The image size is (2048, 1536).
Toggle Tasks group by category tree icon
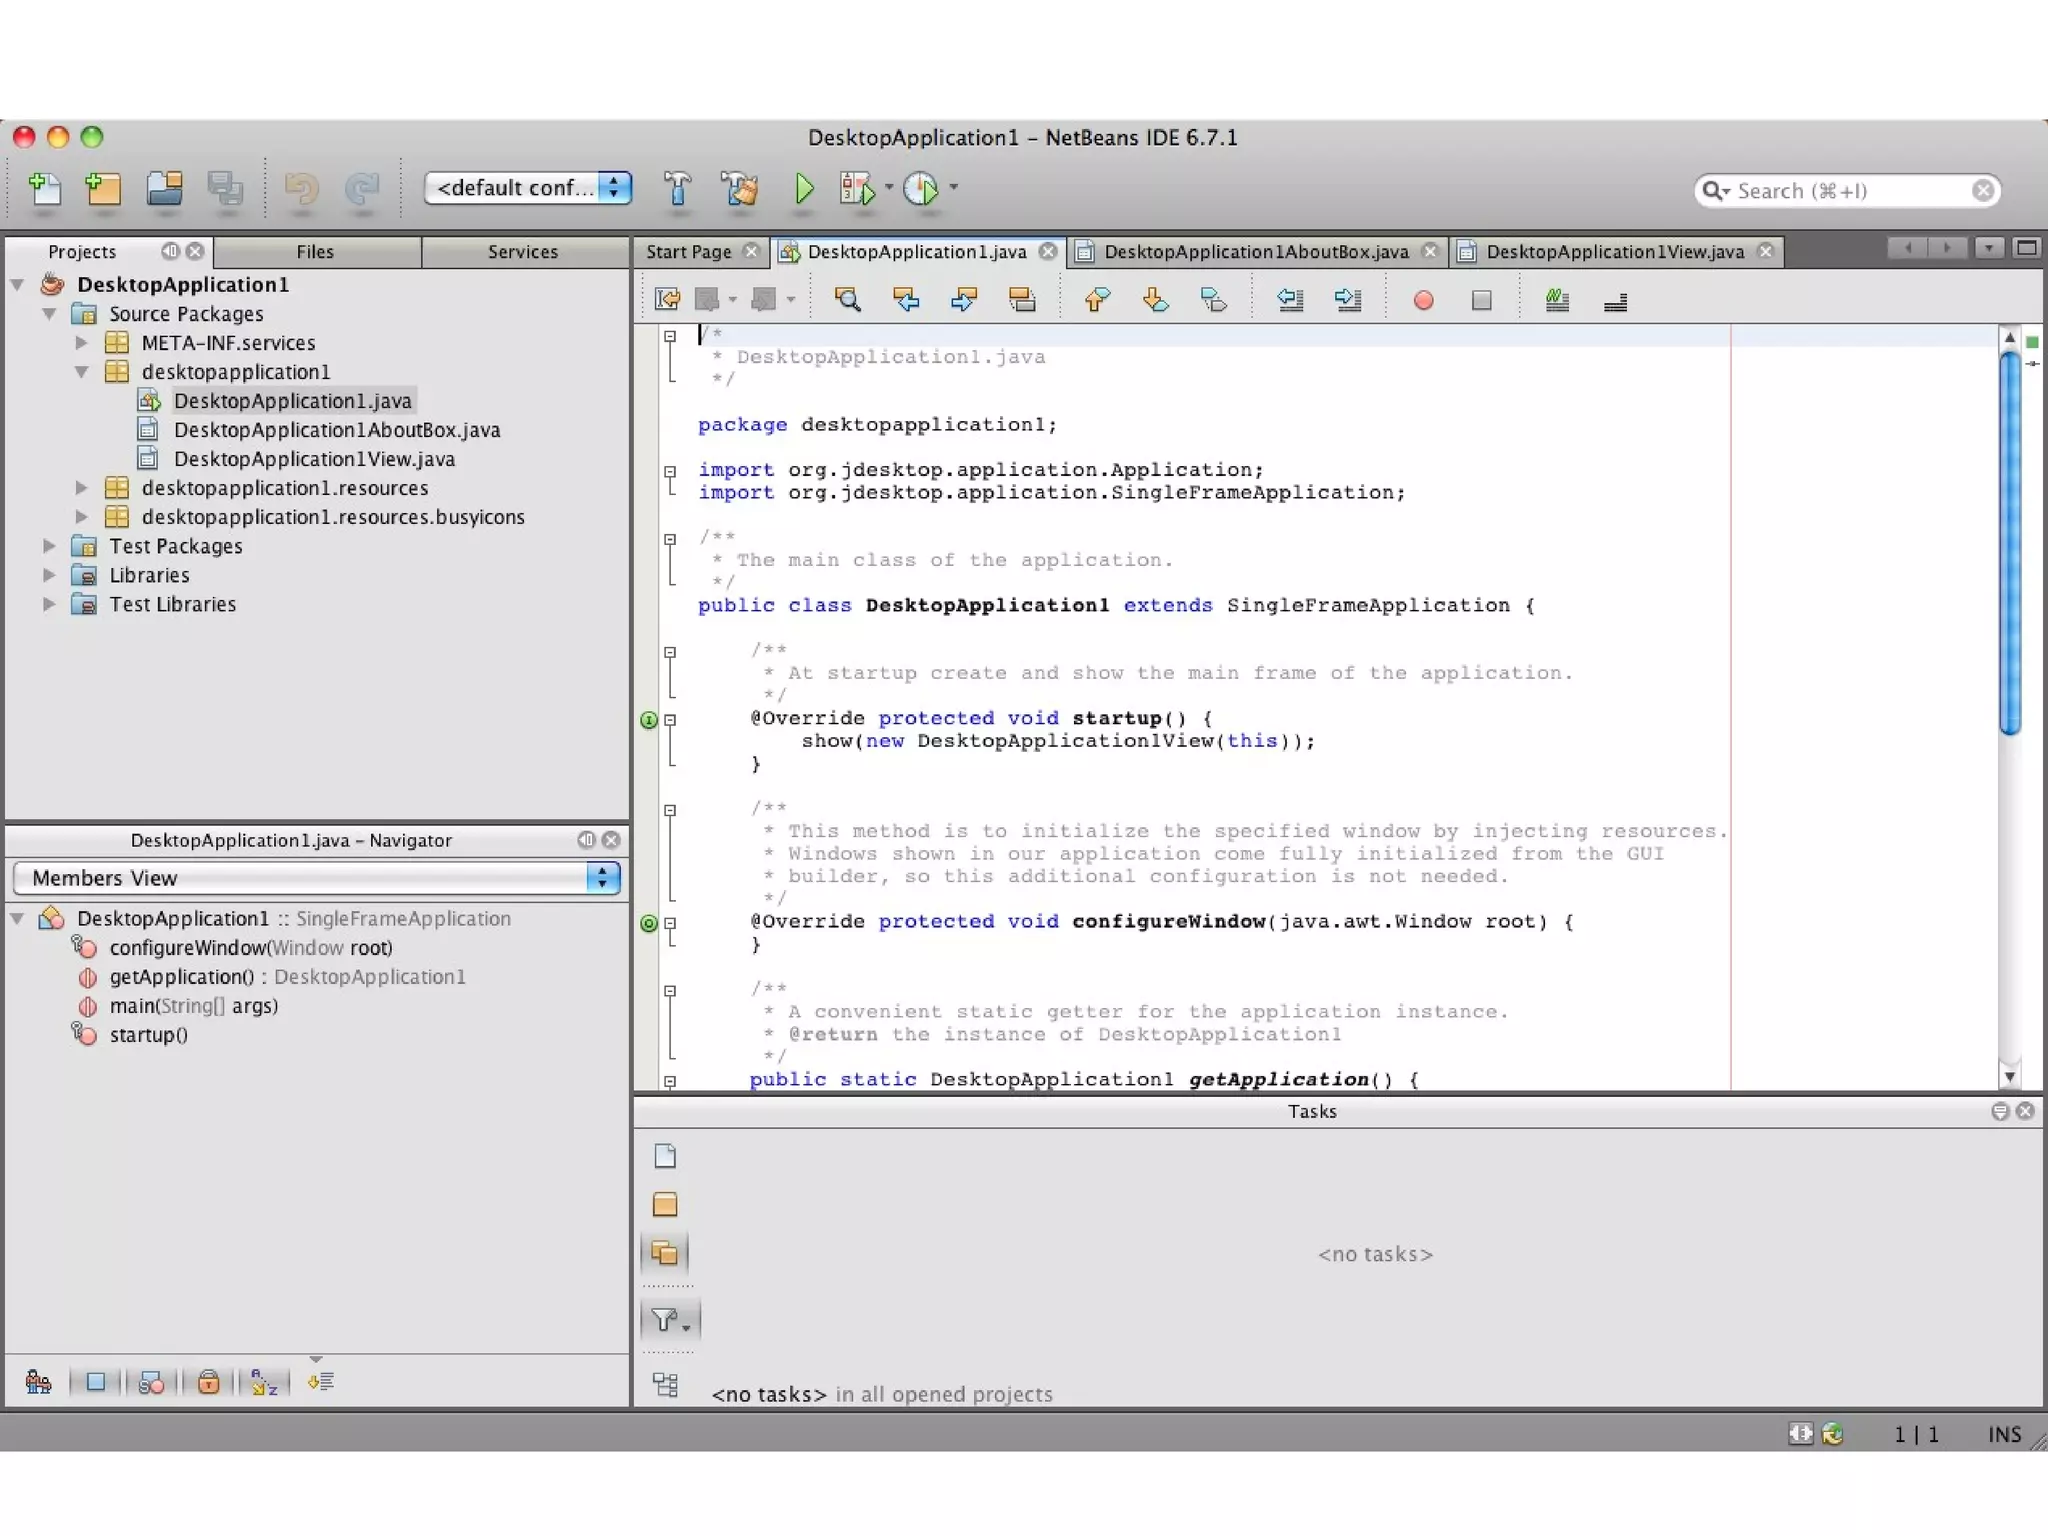point(665,1384)
